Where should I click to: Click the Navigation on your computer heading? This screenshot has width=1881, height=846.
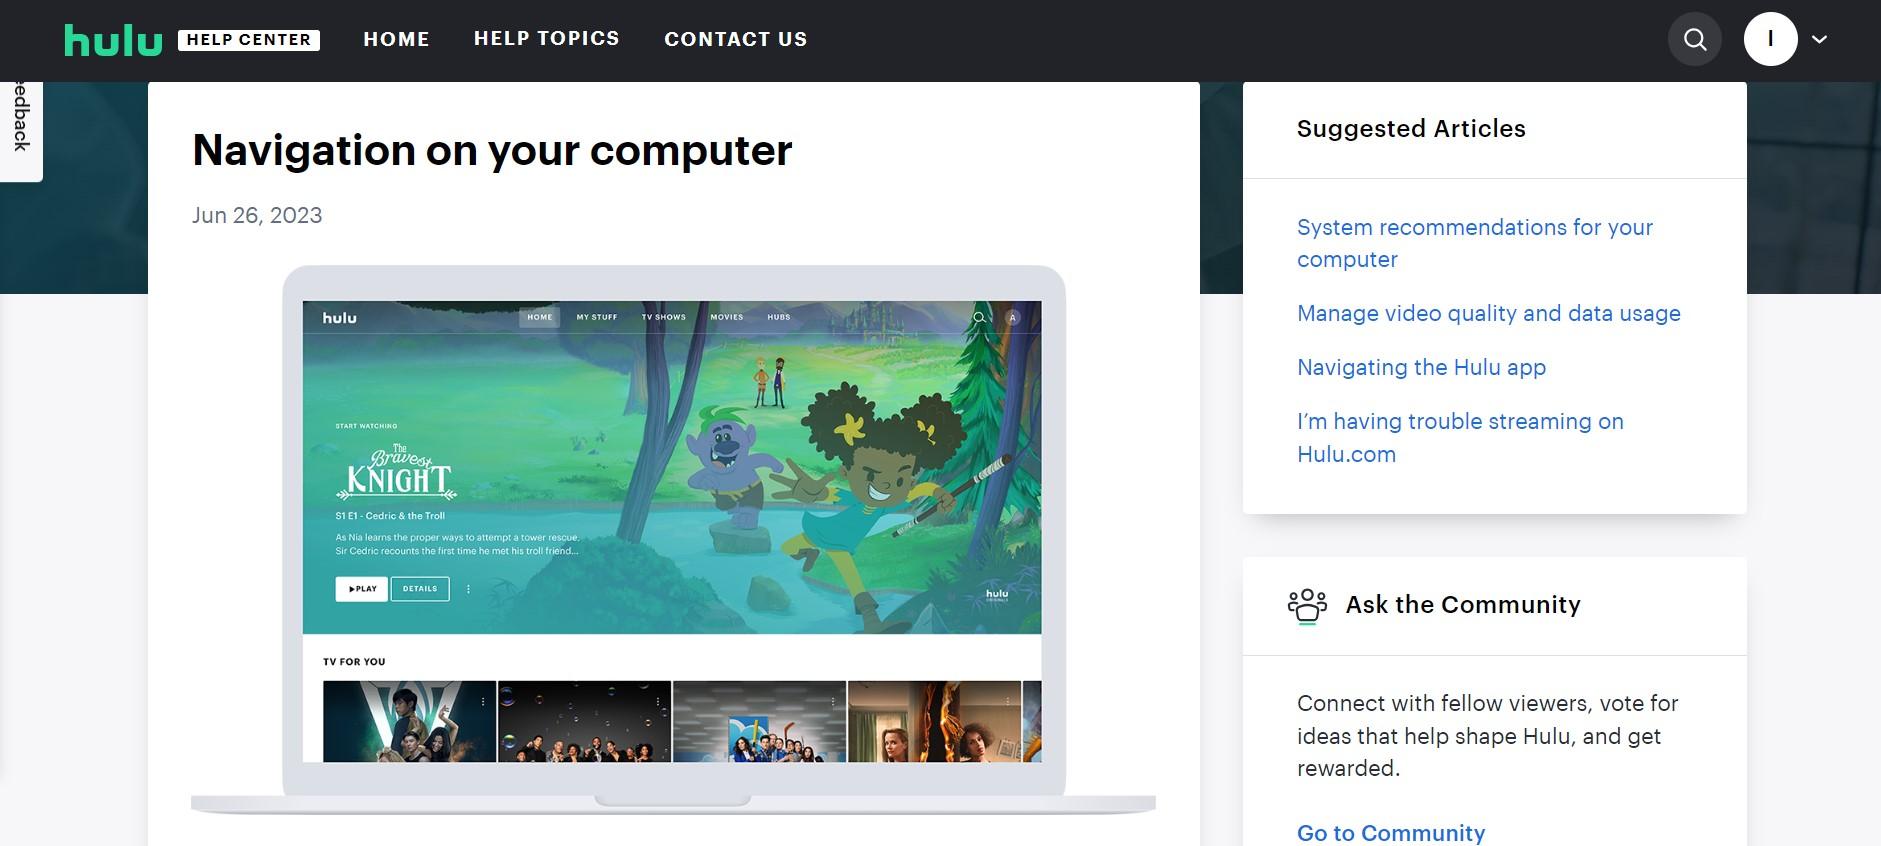492,150
